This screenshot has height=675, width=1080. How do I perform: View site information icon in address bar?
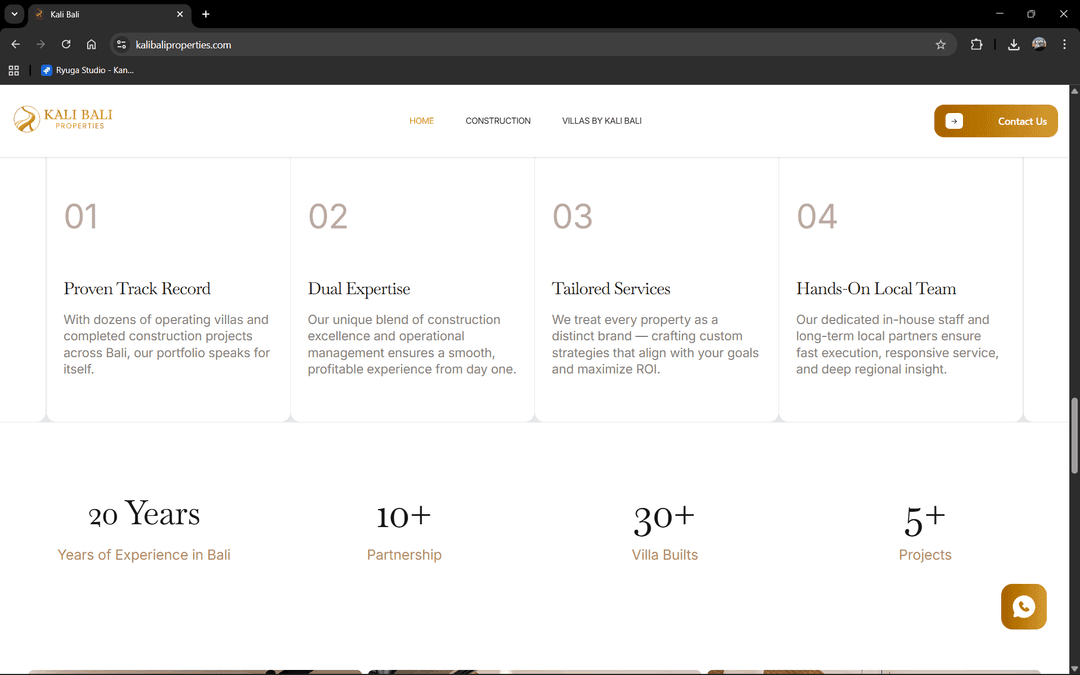(121, 44)
